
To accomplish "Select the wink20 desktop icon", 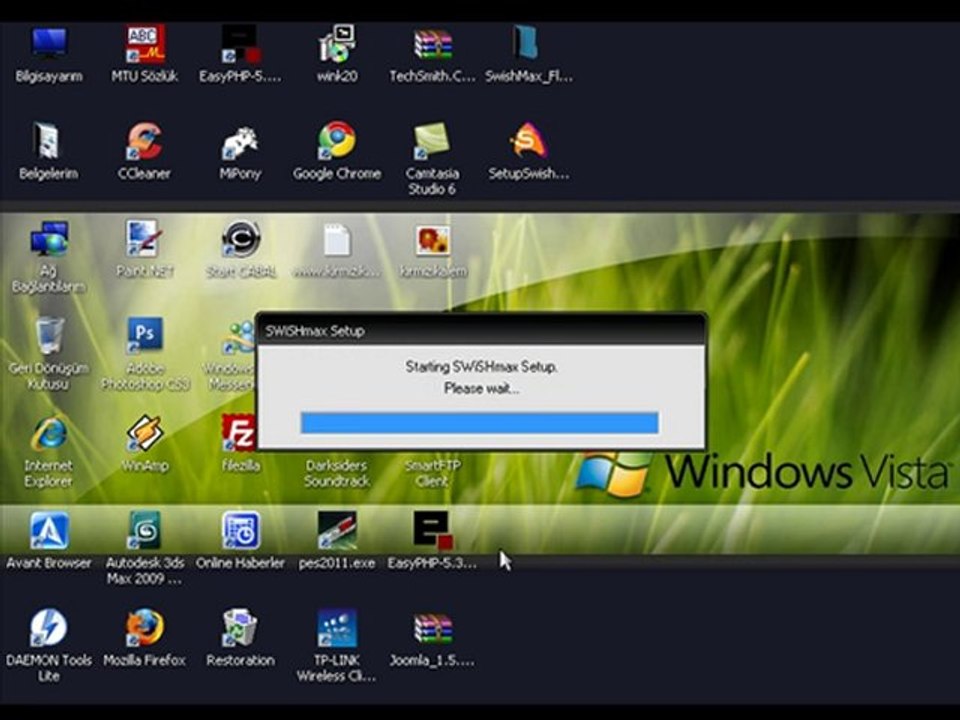I will point(337,44).
